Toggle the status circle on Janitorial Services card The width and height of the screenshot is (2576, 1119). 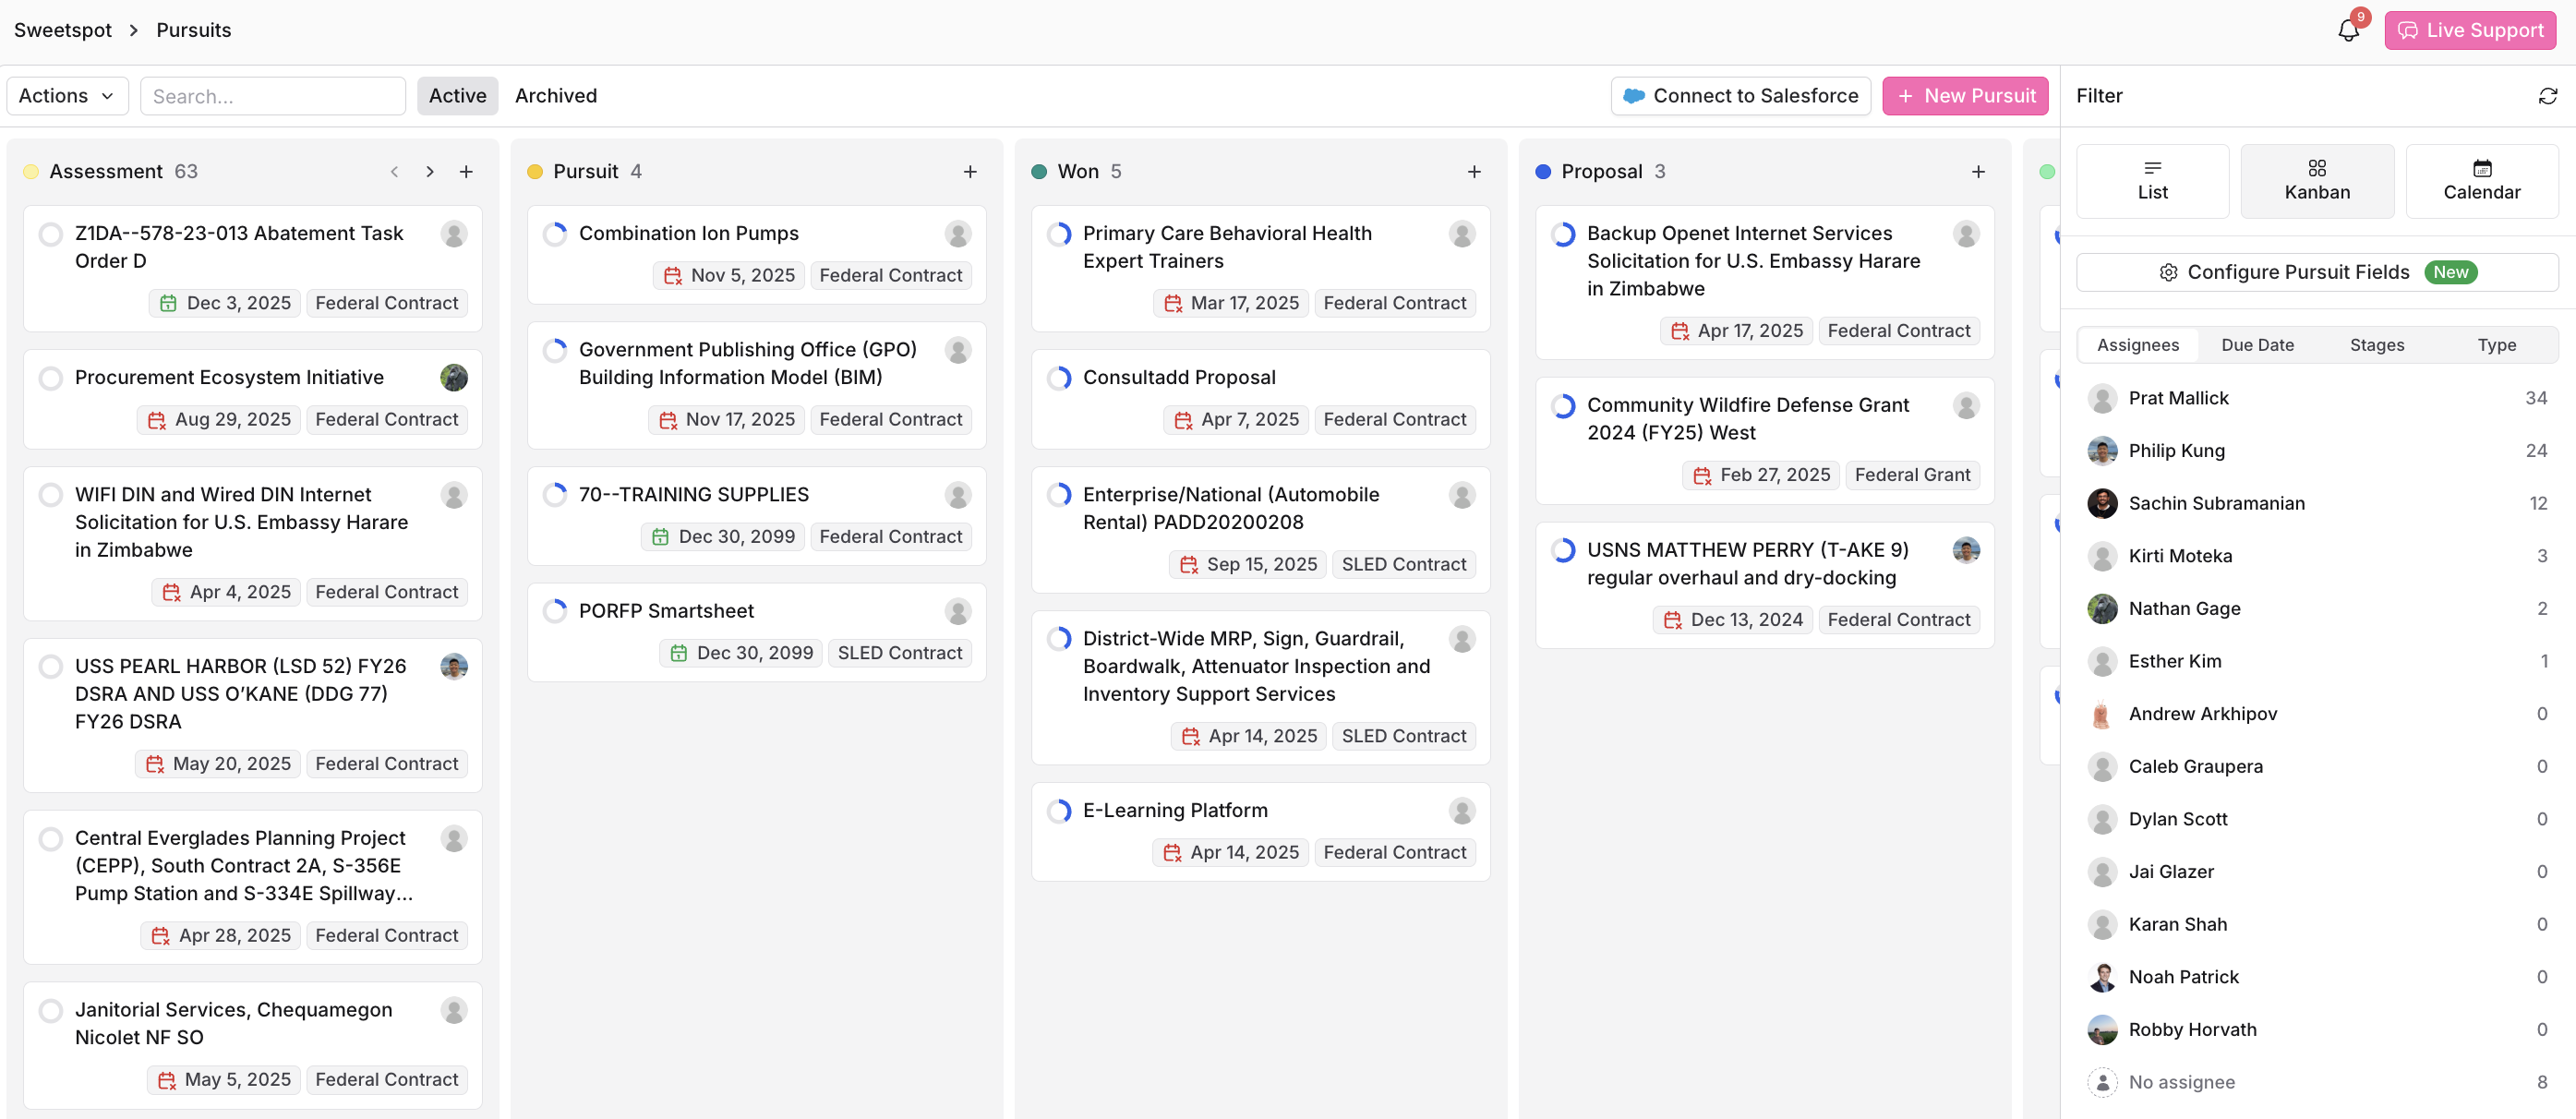click(50, 1010)
